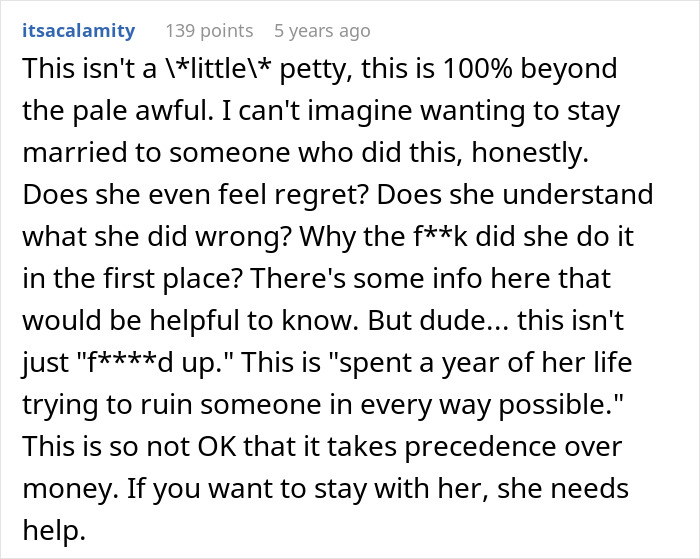Click the phrase 'the pale awful'
Viewport: 700px width, 559px height.
click(x=117, y=111)
